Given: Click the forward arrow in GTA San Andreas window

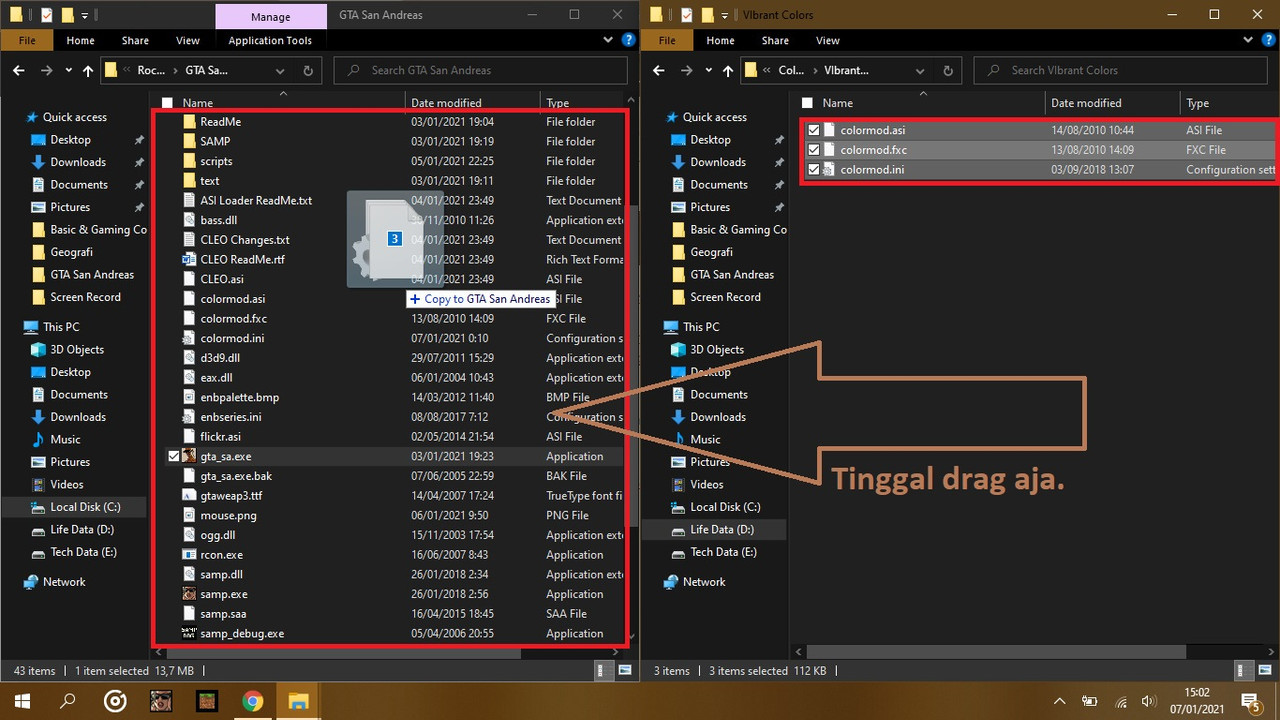Looking at the screenshot, I should (x=46, y=71).
